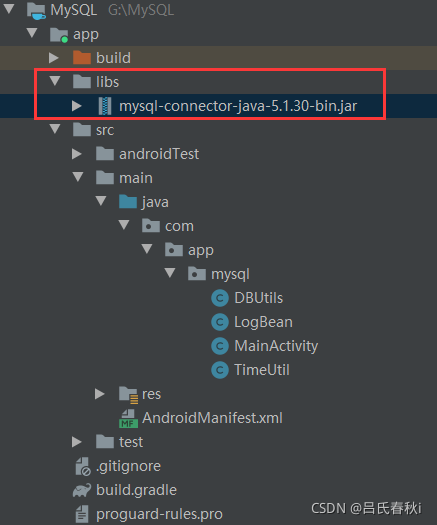Click the build.gradle elephant icon
437x525 pixels.
coord(82,490)
